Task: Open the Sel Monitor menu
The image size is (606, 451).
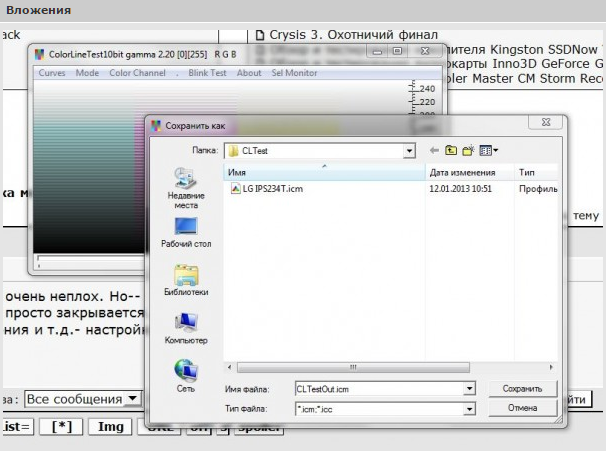Action: 294,73
